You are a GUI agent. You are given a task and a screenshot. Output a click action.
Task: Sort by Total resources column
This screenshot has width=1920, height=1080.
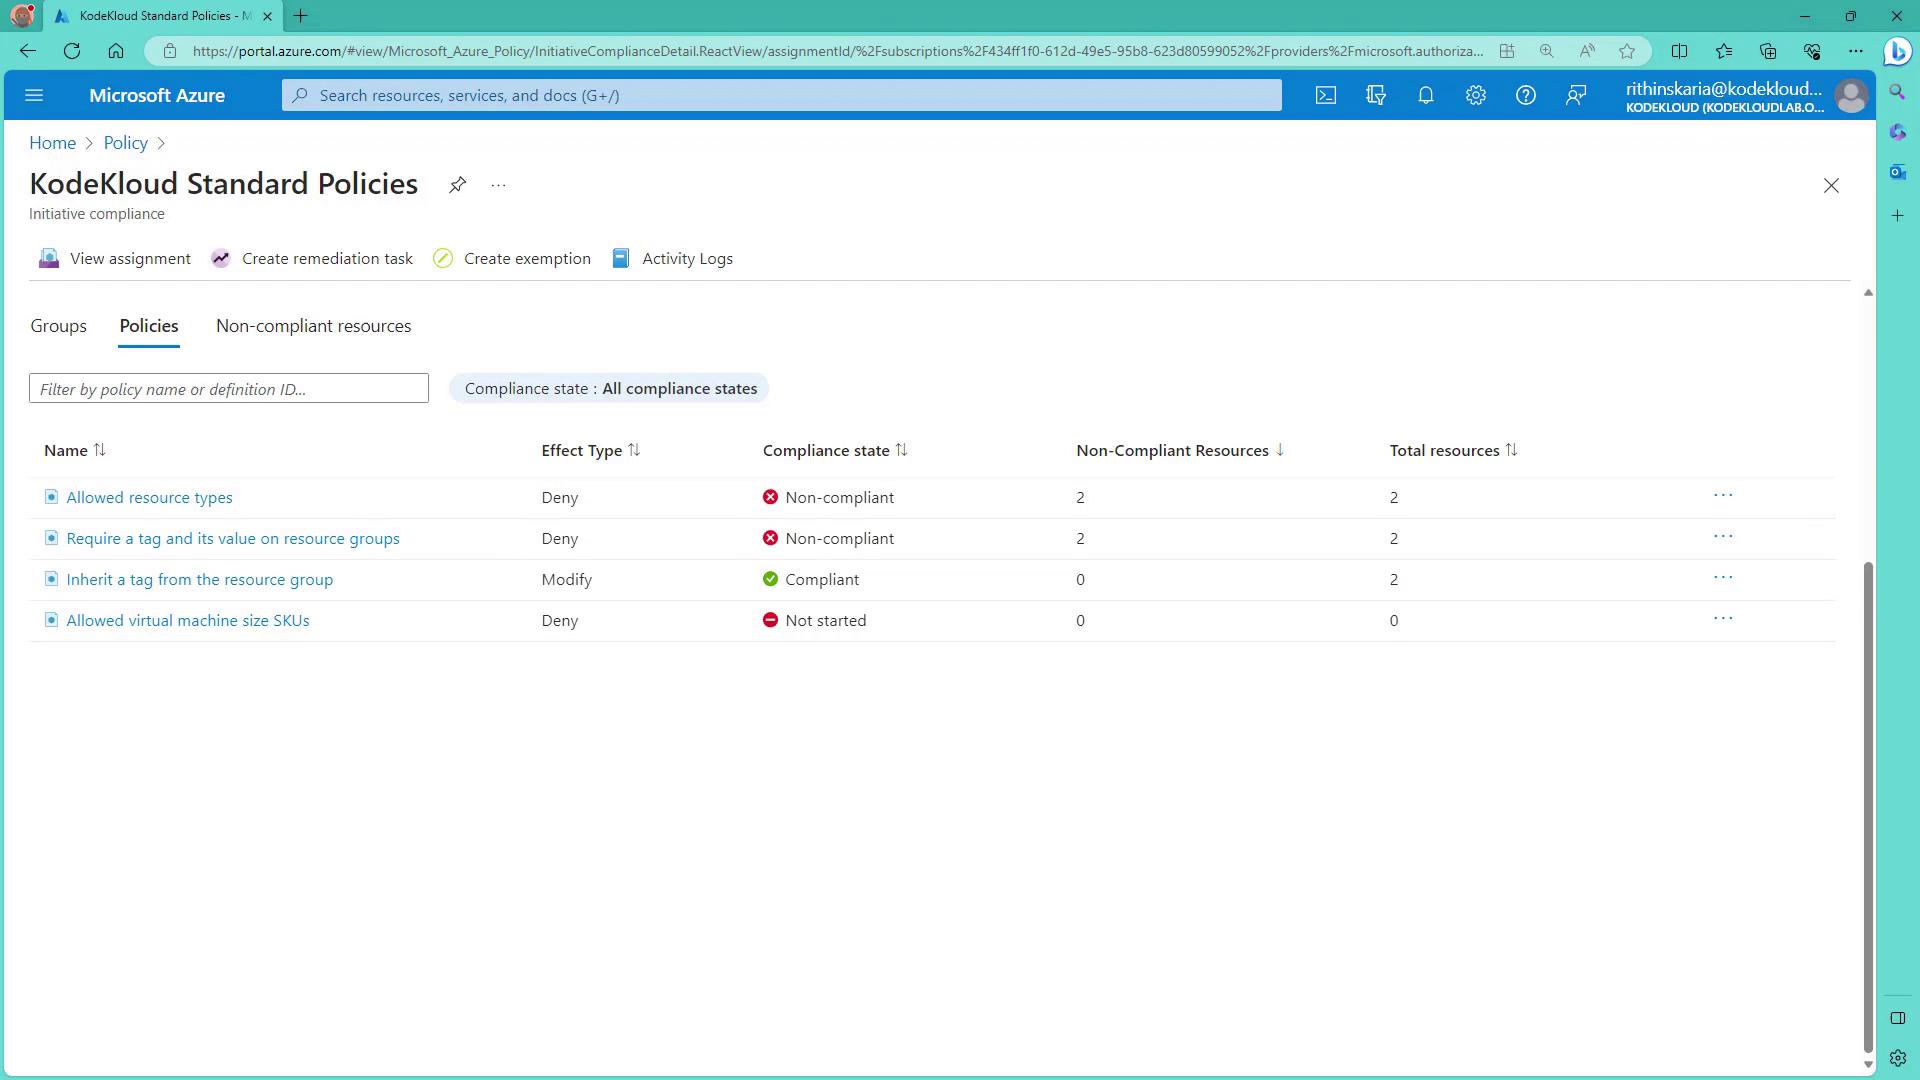pyautogui.click(x=1444, y=450)
